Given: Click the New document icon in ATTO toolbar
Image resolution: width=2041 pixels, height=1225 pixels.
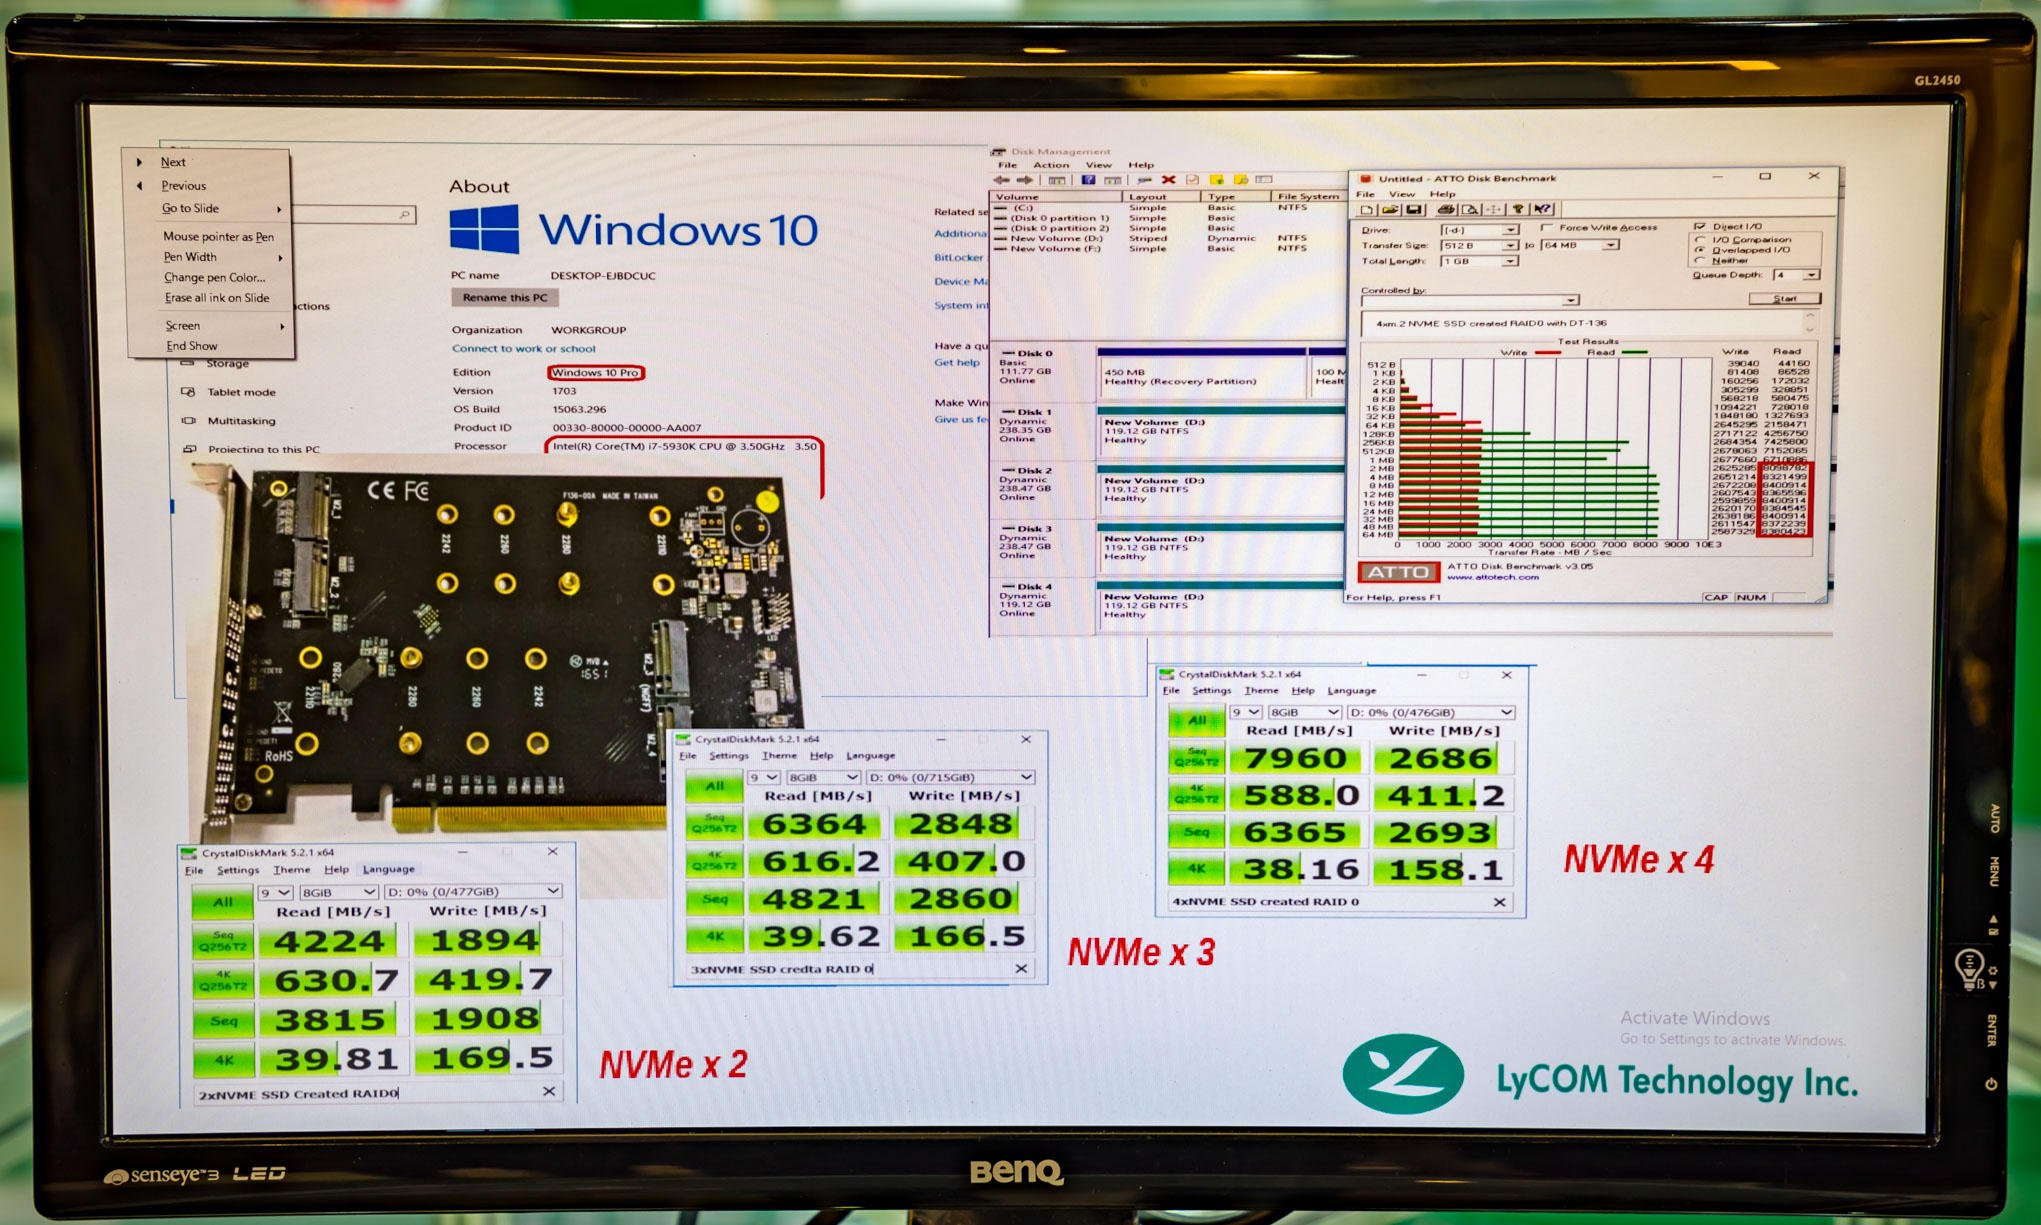Looking at the screenshot, I should (1367, 210).
